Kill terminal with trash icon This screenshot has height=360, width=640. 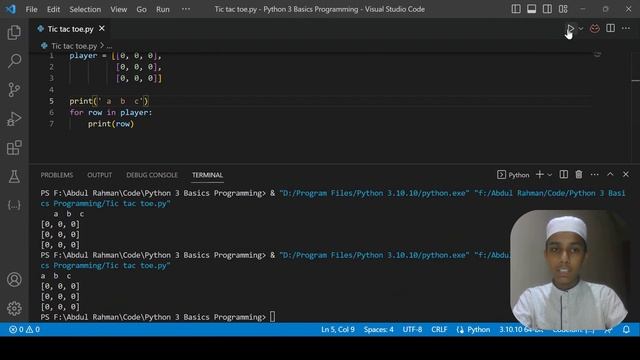click(579, 174)
